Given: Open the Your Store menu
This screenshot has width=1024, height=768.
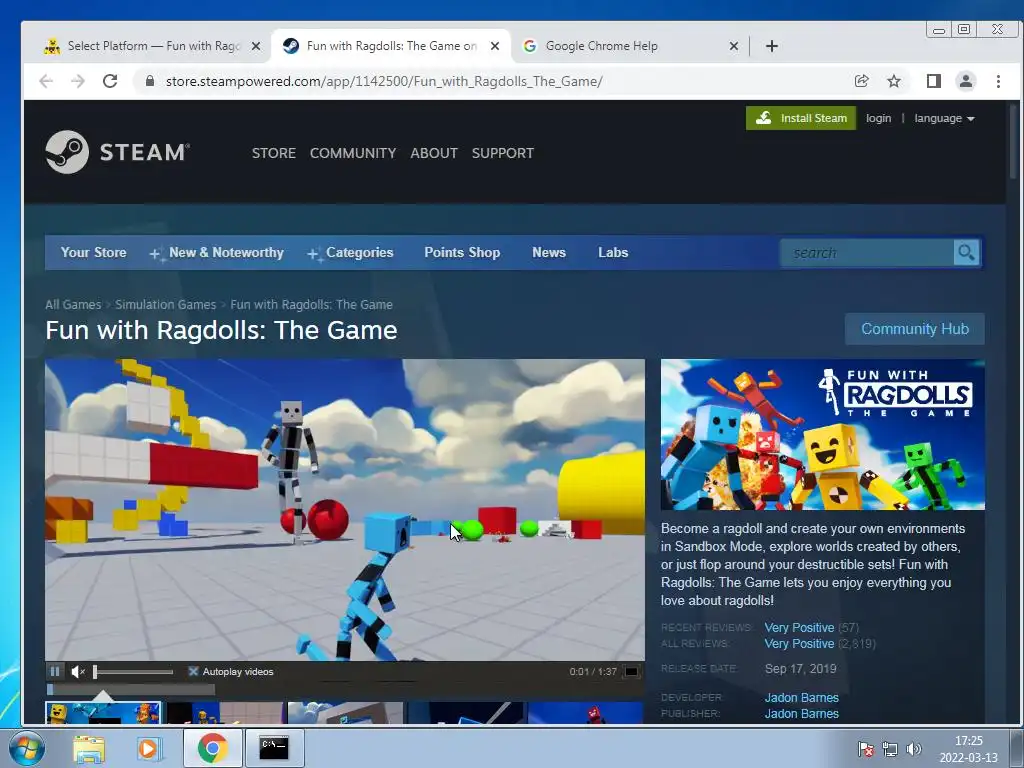Looking at the screenshot, I should click(x=93, y=252).
